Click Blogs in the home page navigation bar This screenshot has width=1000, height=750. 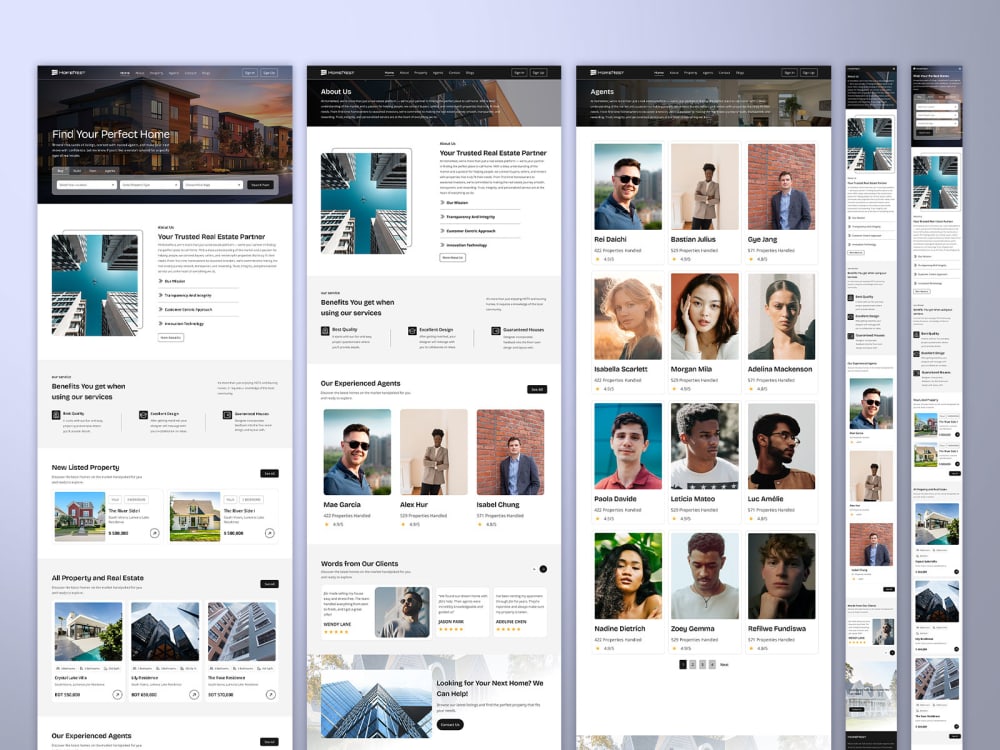(206, 73)
